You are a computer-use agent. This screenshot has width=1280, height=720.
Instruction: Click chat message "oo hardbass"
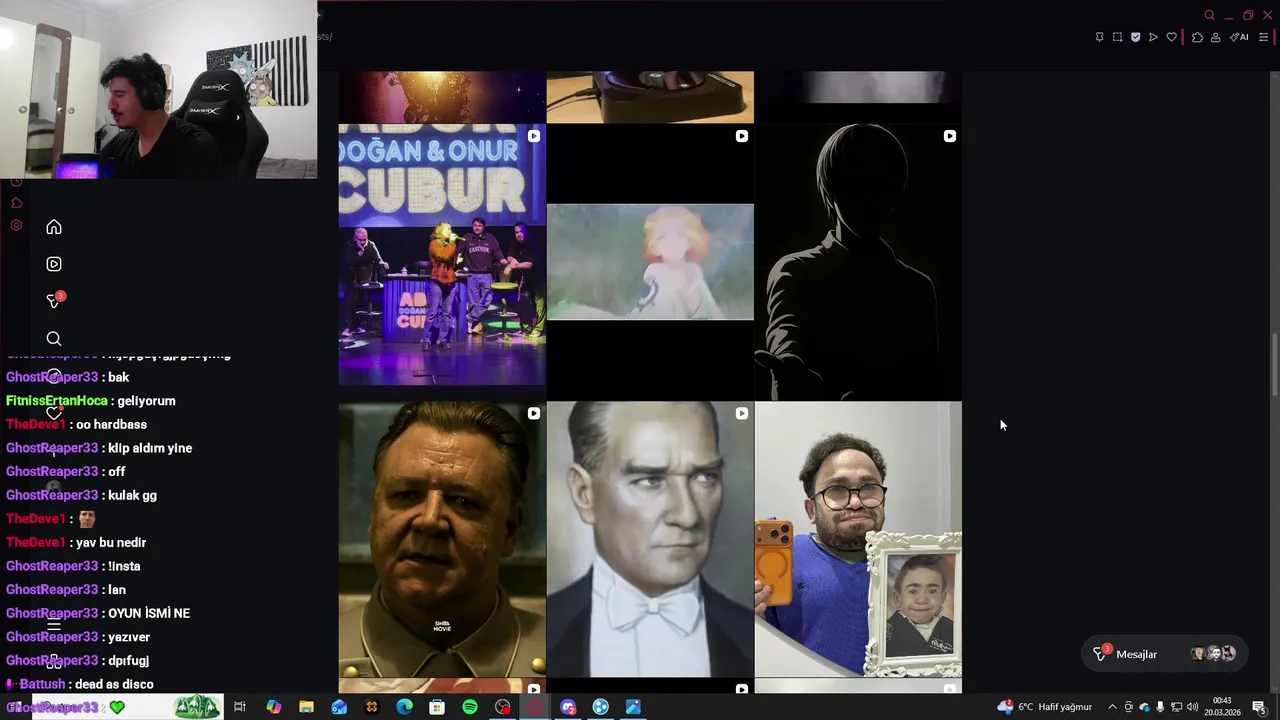point(112,425)
